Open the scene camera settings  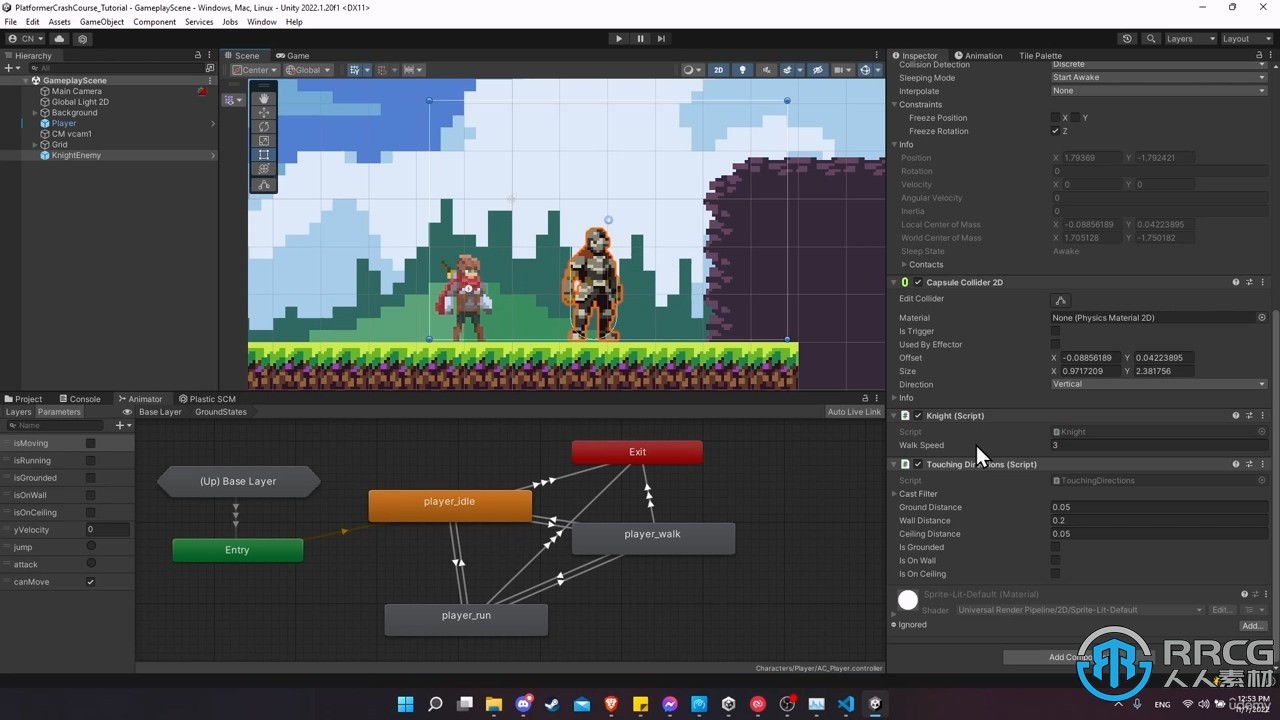[842, 70]
